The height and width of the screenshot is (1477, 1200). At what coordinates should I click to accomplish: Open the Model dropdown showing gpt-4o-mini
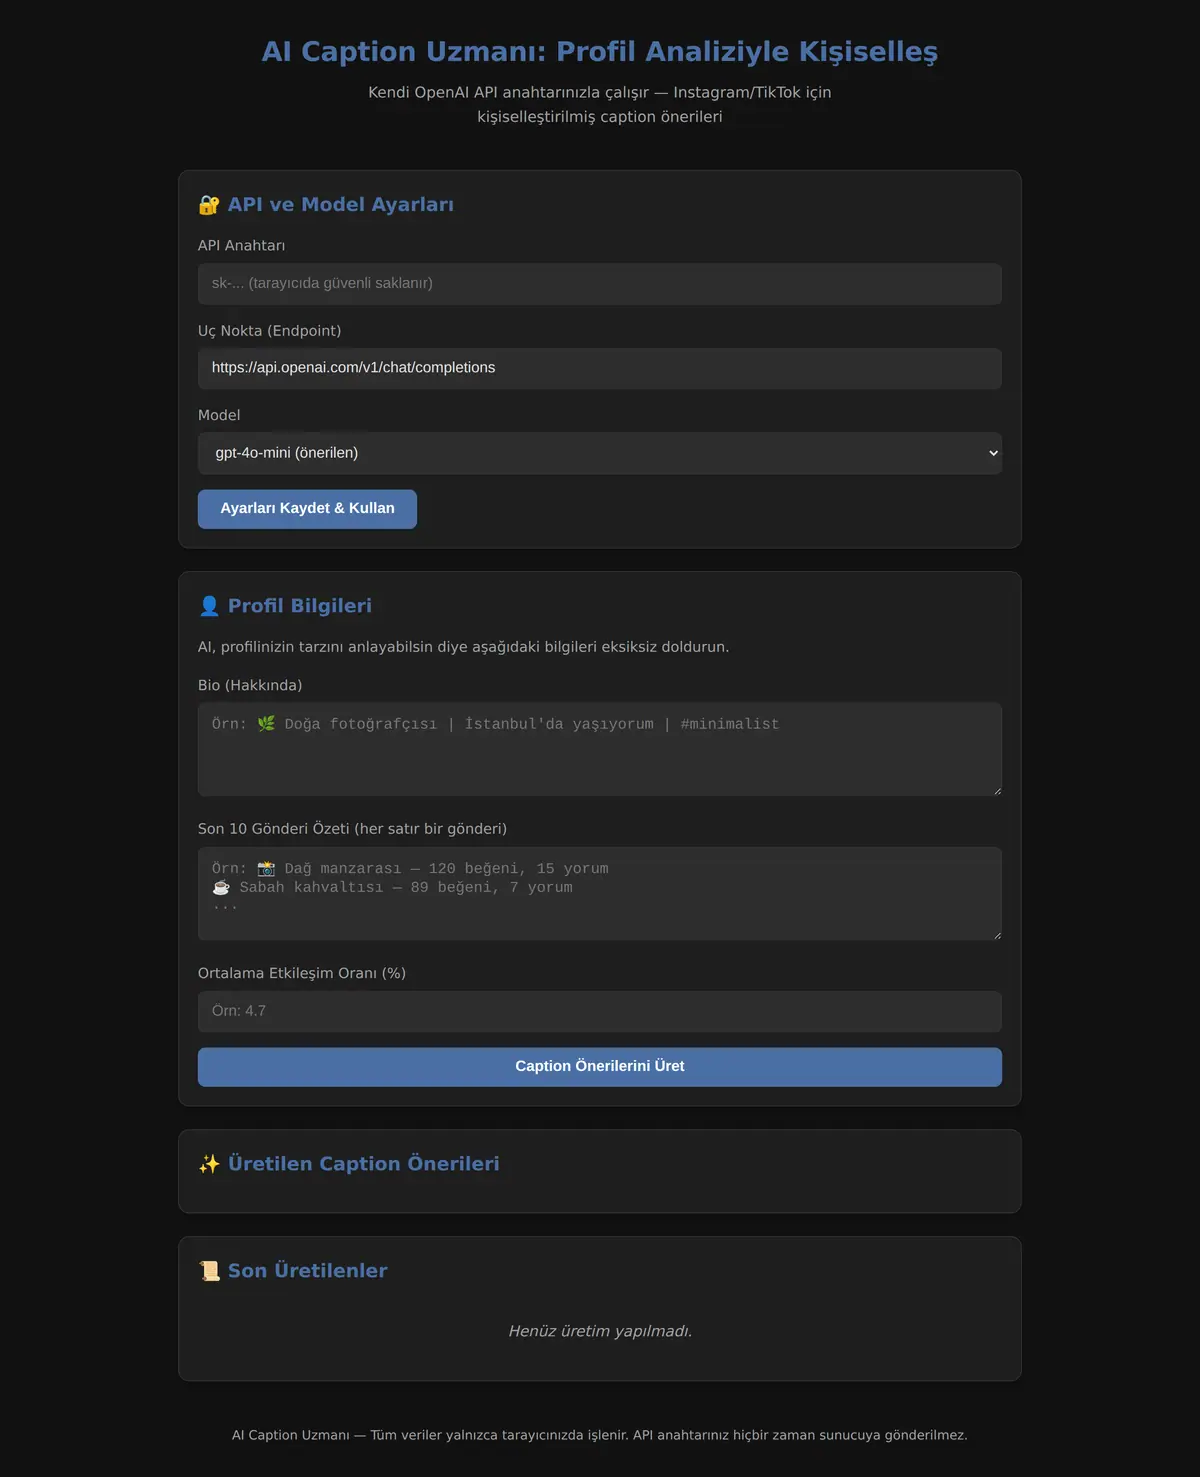pyautogui.click(x=600, y=453)
